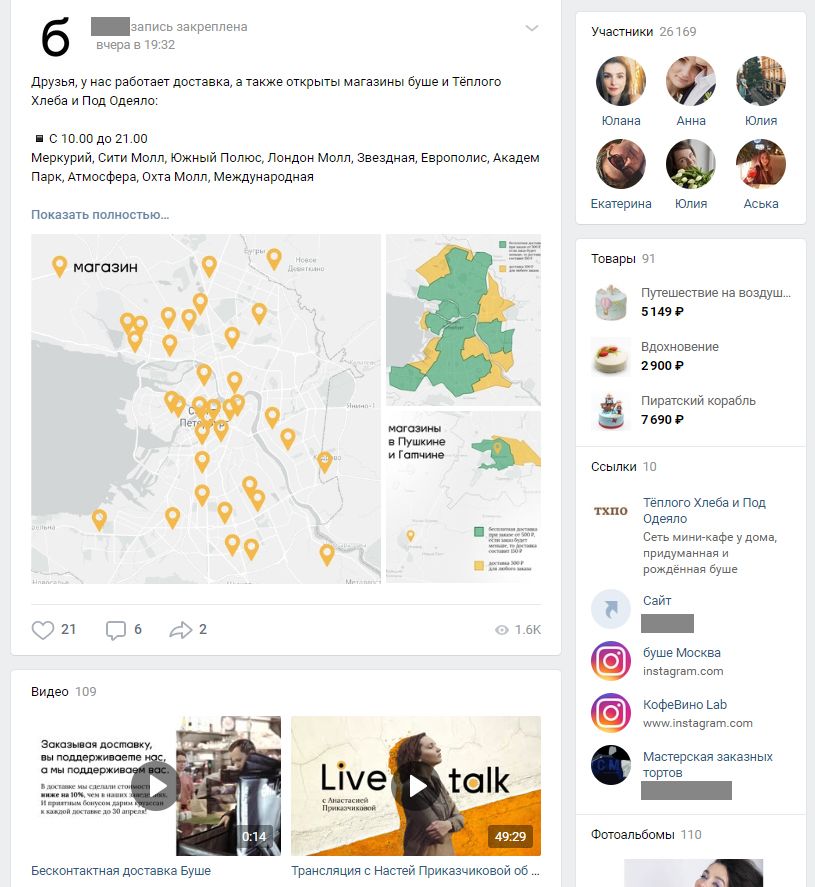Open Юлана's member profile avatar
The image size is (815, 887).
[x=621, y=81]
